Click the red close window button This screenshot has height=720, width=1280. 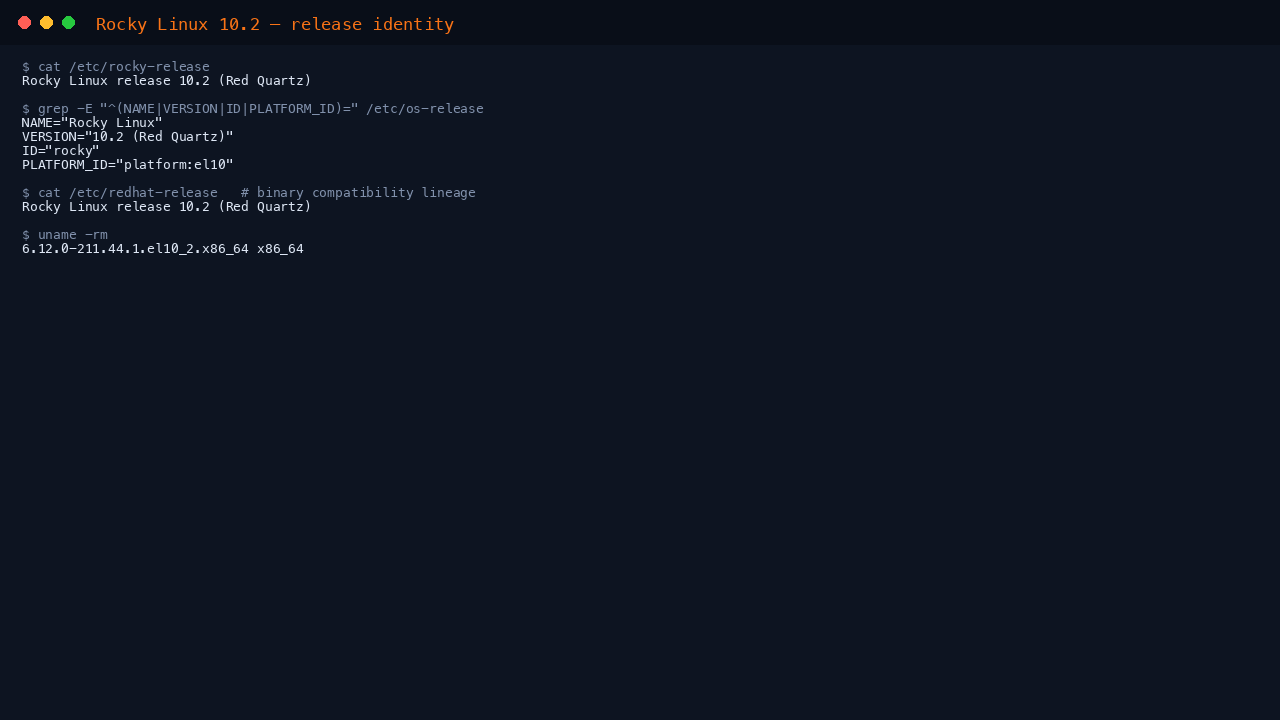point(25,23)
